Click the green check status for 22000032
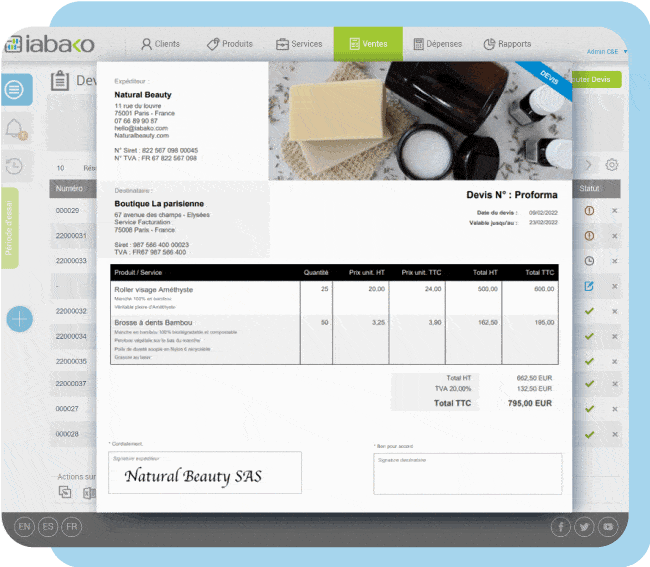This screenshot has height=567, width=650. [x=589, y=311]
